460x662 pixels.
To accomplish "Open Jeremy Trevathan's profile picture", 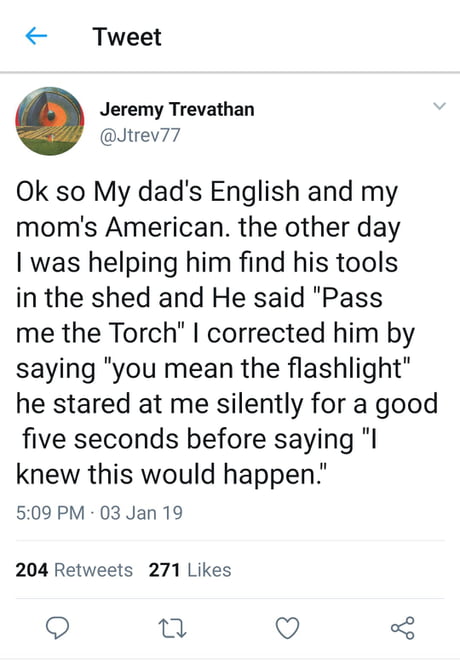I will (50, 121).
